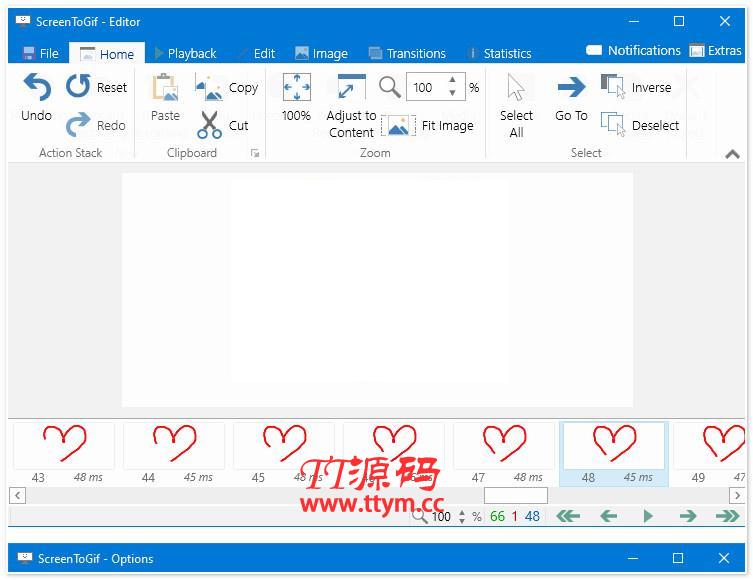Open the Image tab
The width and height of the screenshot is (753, 580).
(321, 53)
